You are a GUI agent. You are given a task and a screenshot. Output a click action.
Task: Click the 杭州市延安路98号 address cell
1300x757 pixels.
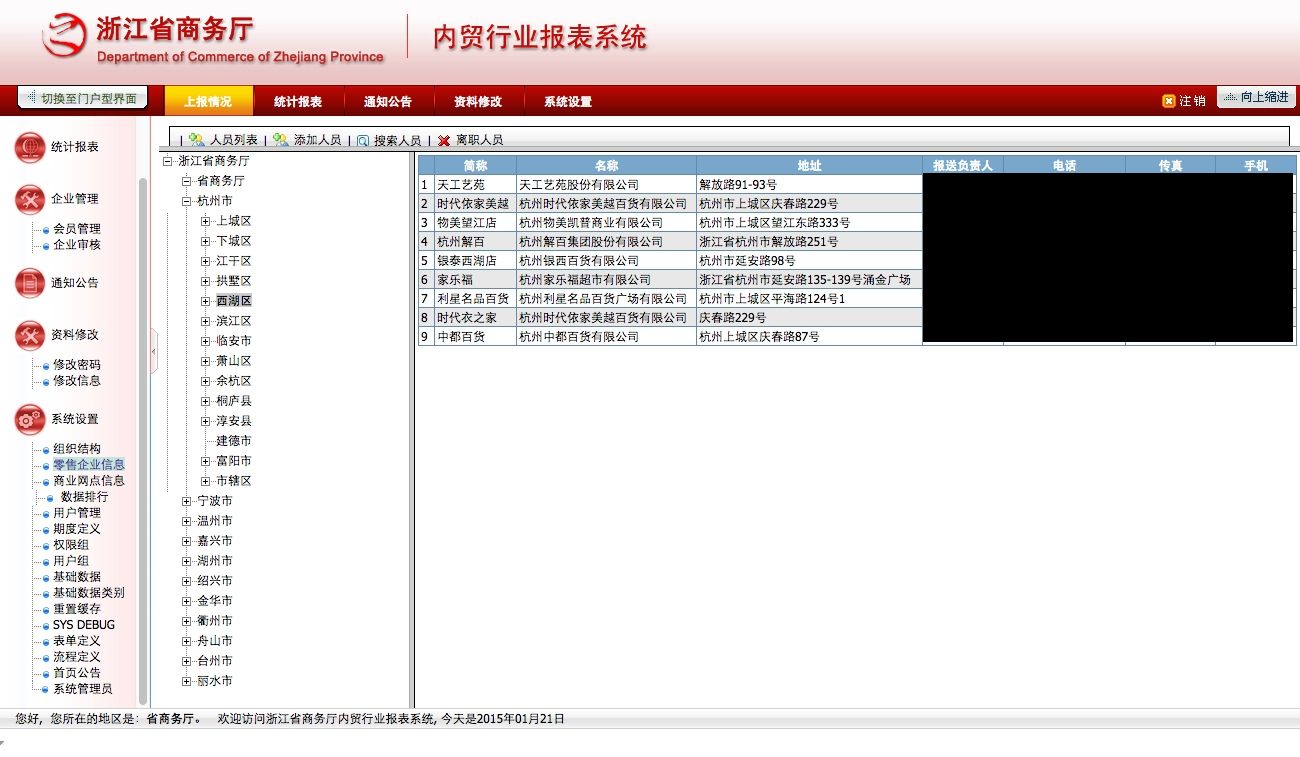pos(809,261)
